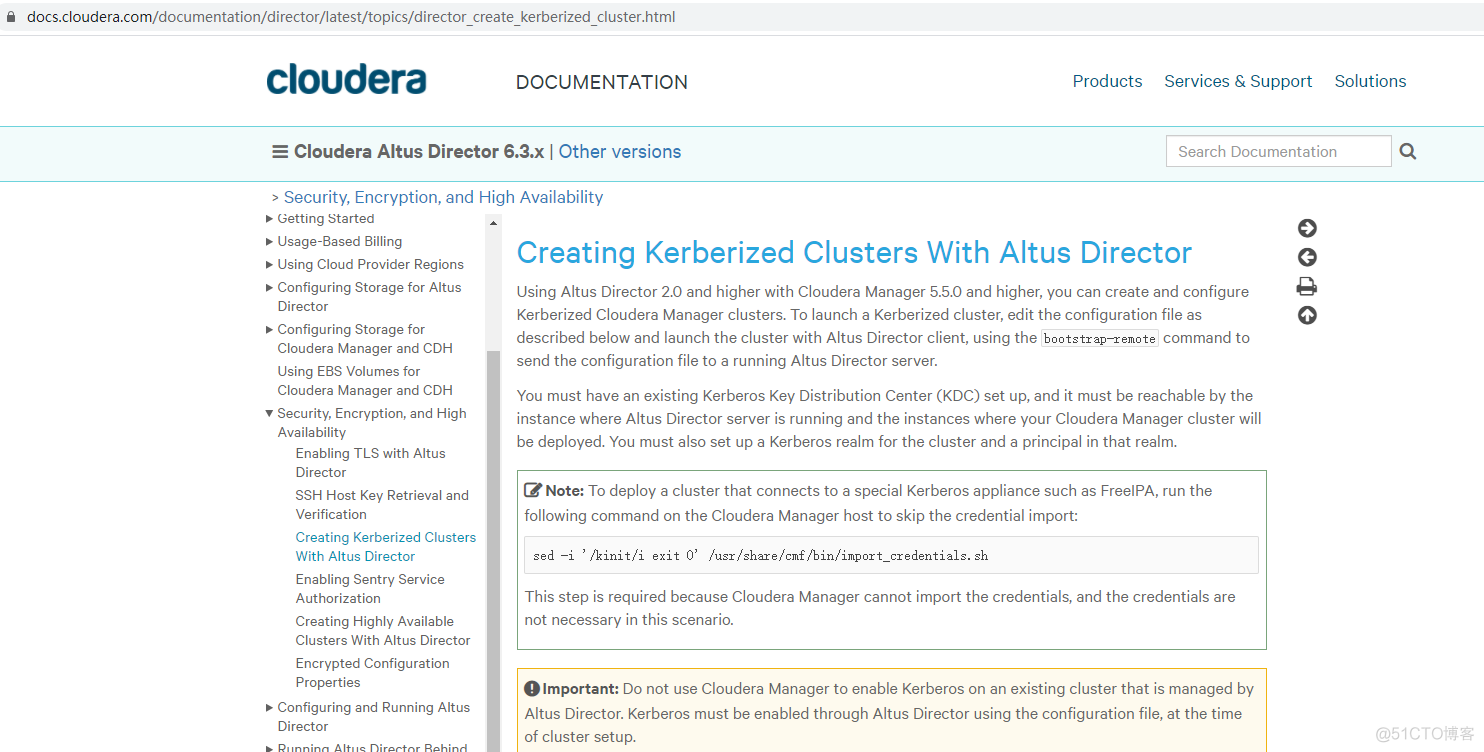Expand Configuring Storage for Altus Director arrow

(x=269, y=287)
